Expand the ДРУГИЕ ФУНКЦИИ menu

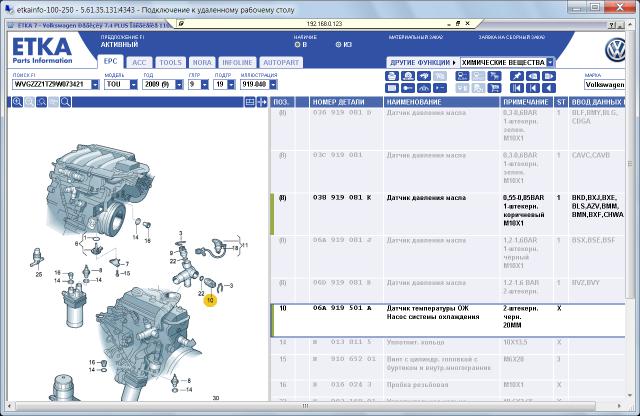(x=423, y=62)
